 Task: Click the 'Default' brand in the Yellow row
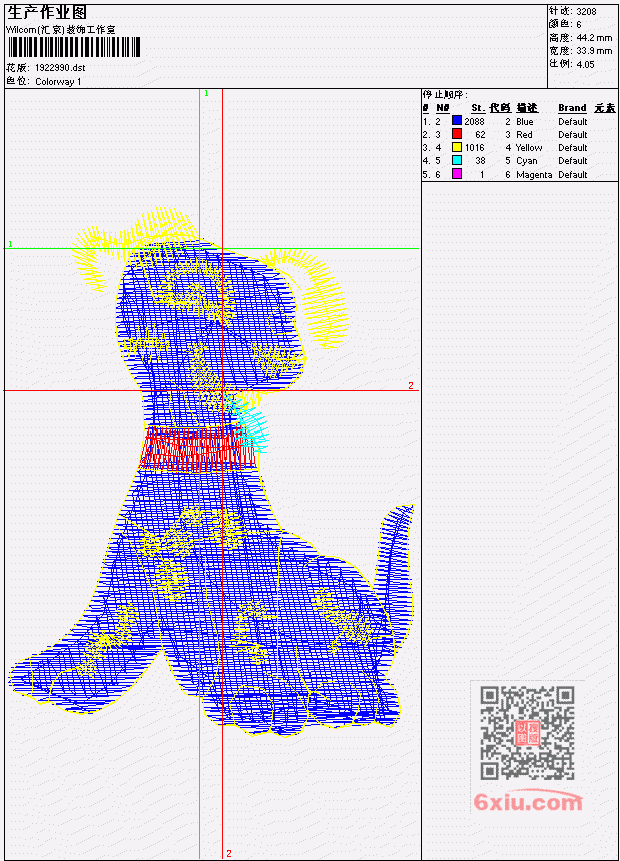pyautogui.click(x=573, y=148)
